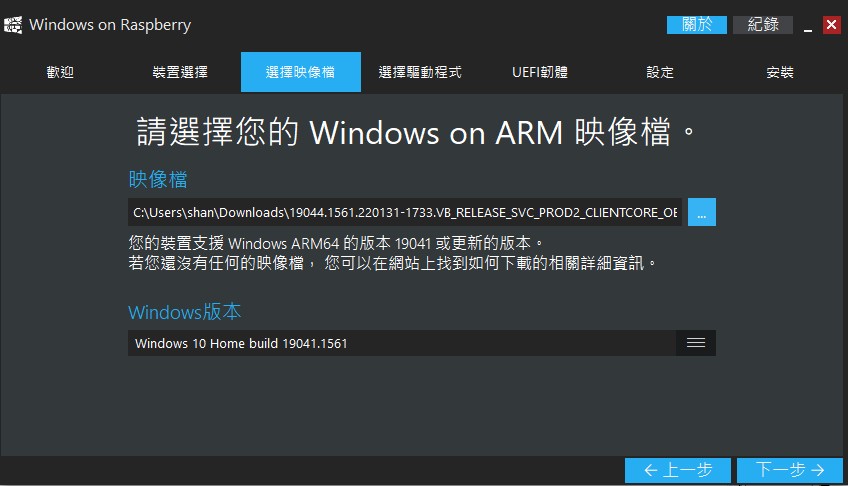The width and height of the screenshot is (848, 486).
Task: Close the window with the red X
Action: pos(832,25)
